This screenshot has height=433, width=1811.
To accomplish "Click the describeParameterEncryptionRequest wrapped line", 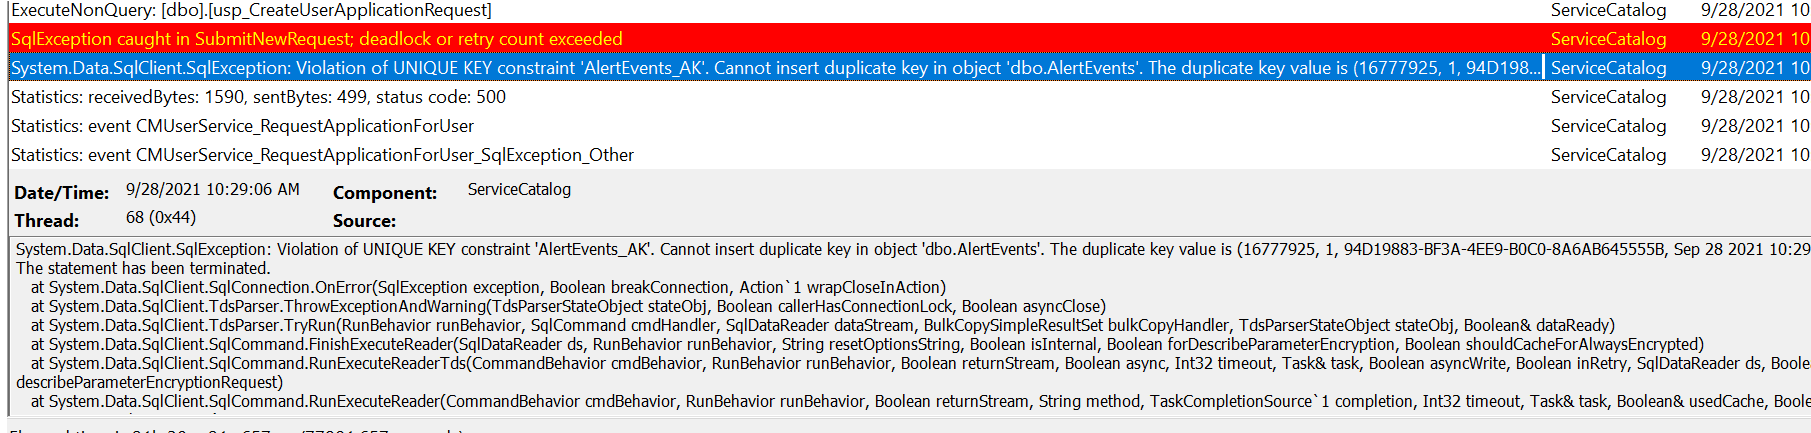I will 149,382.
